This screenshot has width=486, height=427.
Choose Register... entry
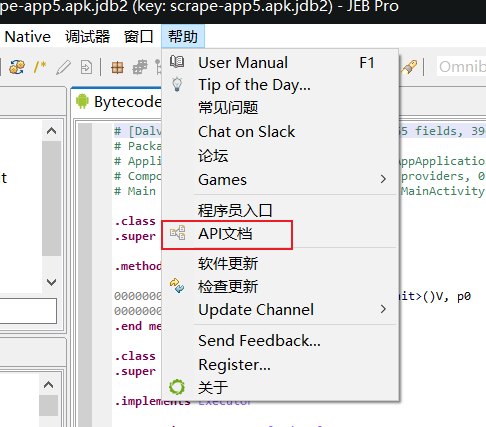click(x=280, y=365)
